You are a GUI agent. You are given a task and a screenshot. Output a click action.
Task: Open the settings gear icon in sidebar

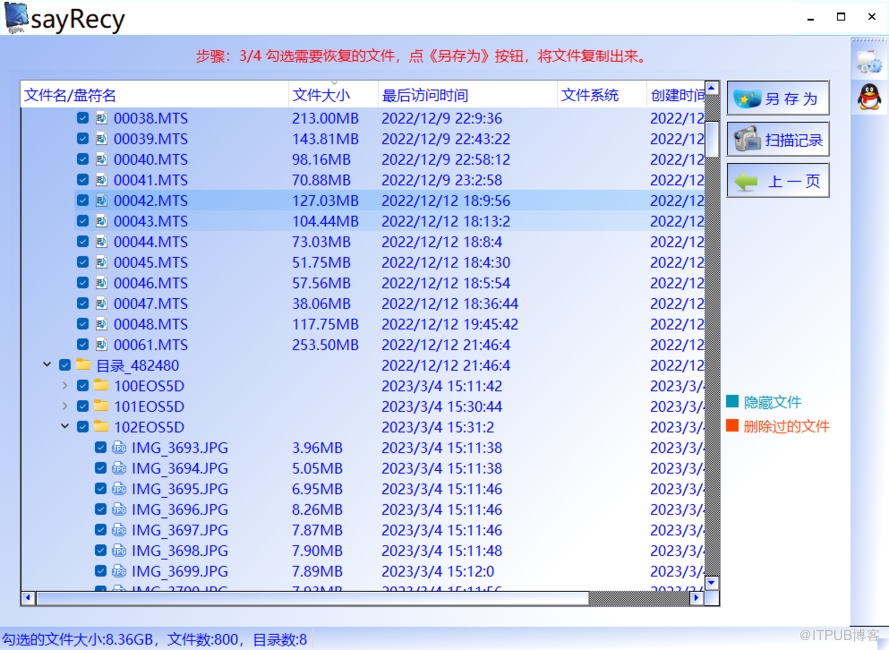coord(869,62)
